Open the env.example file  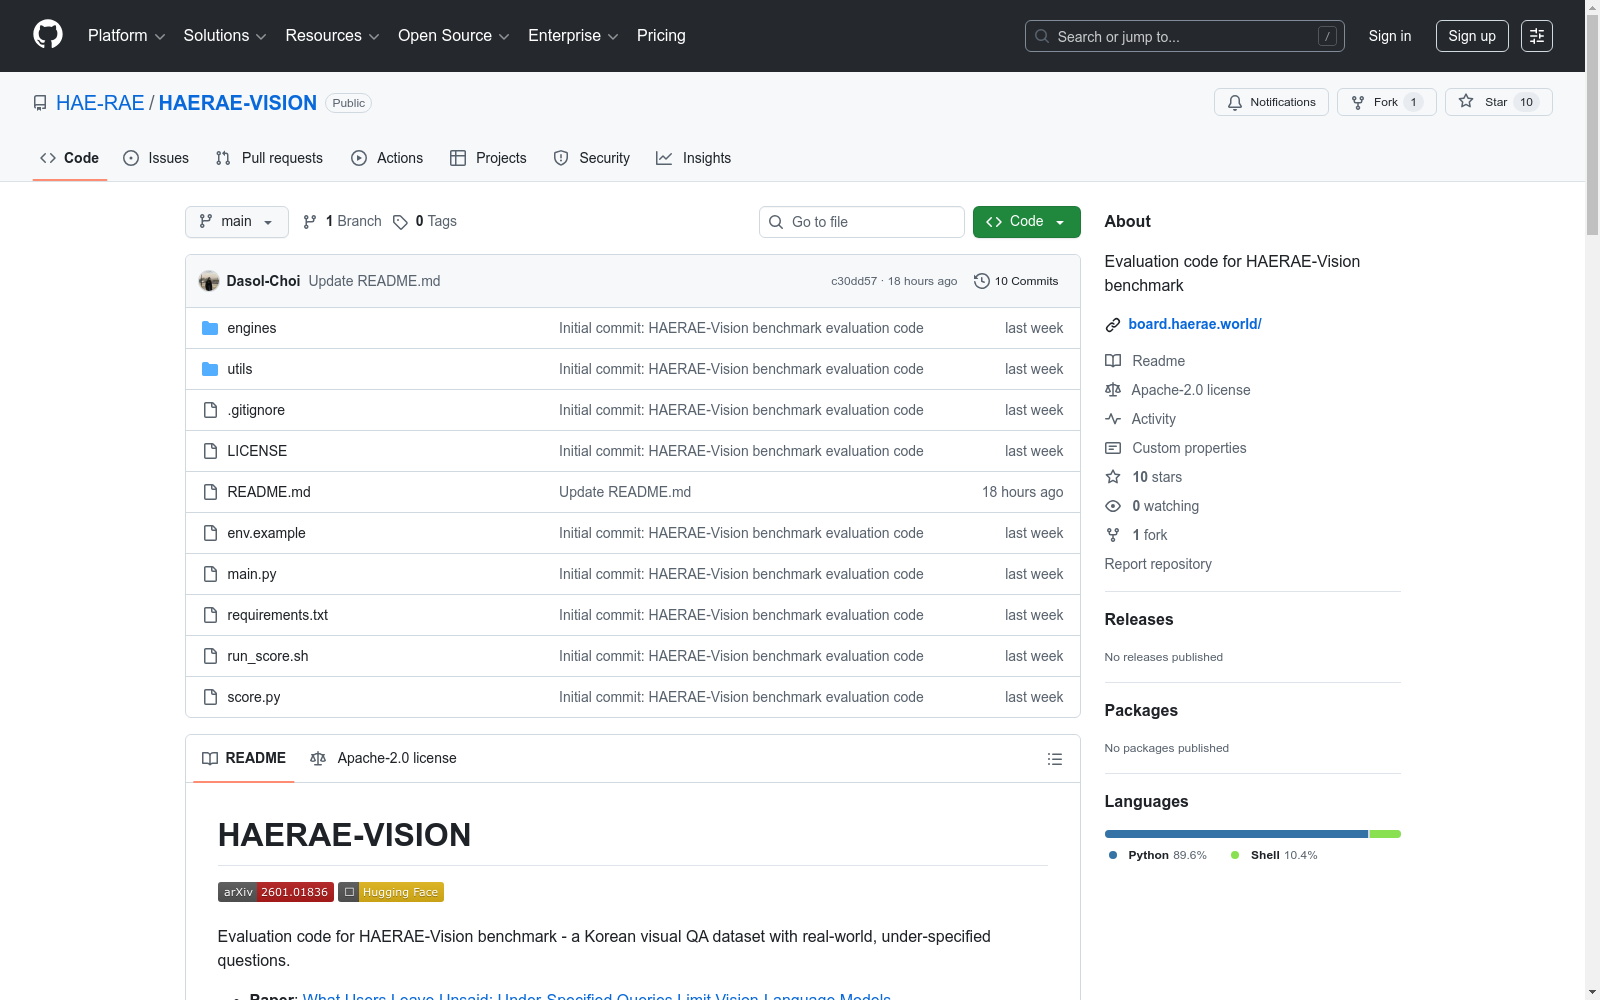[266, 533]
